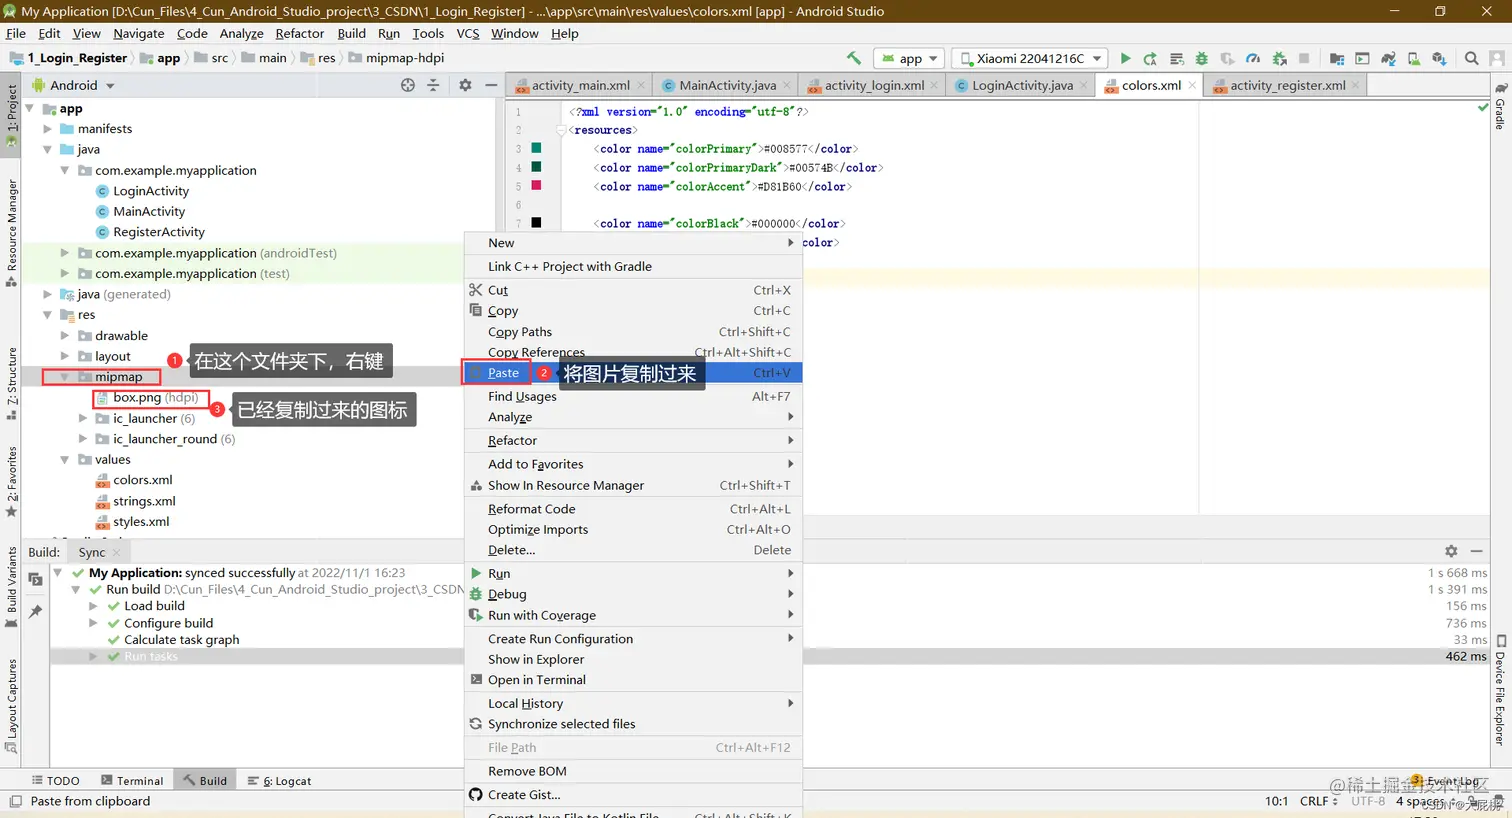Toggle view icon in Build panel sidebar

(35, 579)
